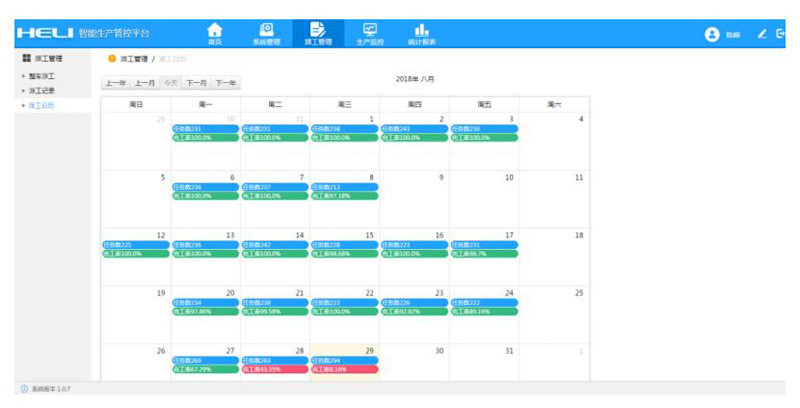Click the red completion rate bar on the 28th
The height and width of the screenshot is (408, 800).
(274, 369)
